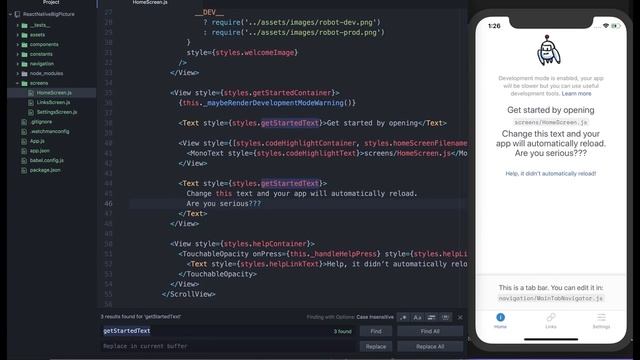
Task: Toggle whole word option in find panel
Action: 445,317
